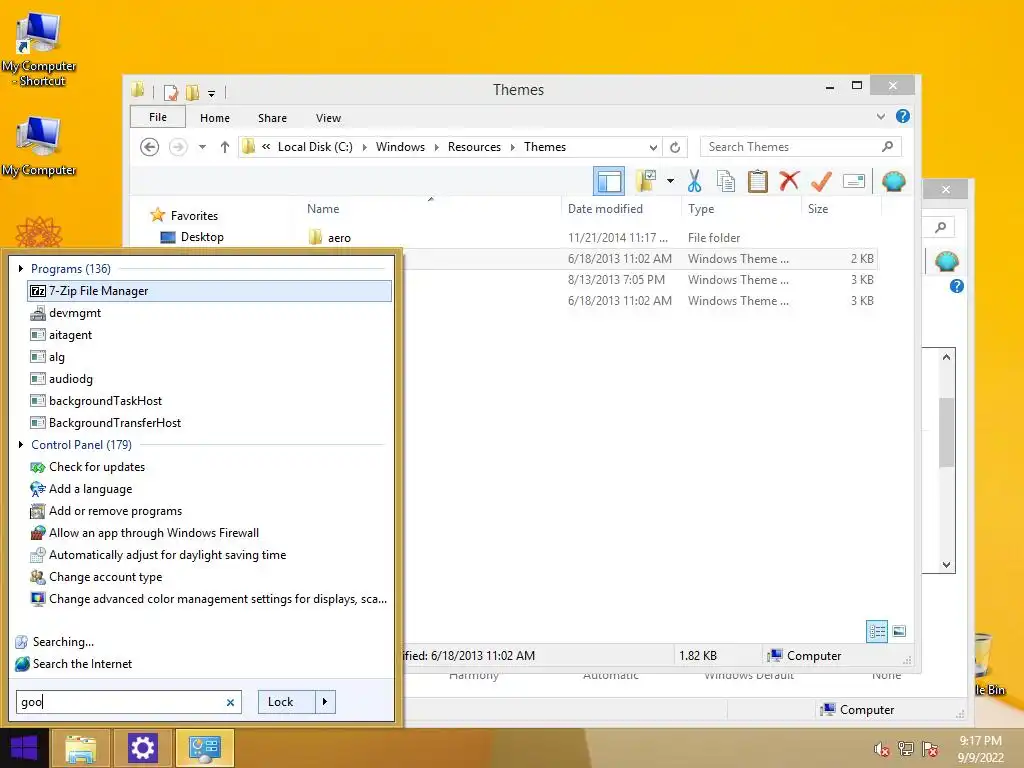The height and width of the screenshot is (768, 1024).
Task: Open Change advanced color management settings result
Action: click(209, 599)
